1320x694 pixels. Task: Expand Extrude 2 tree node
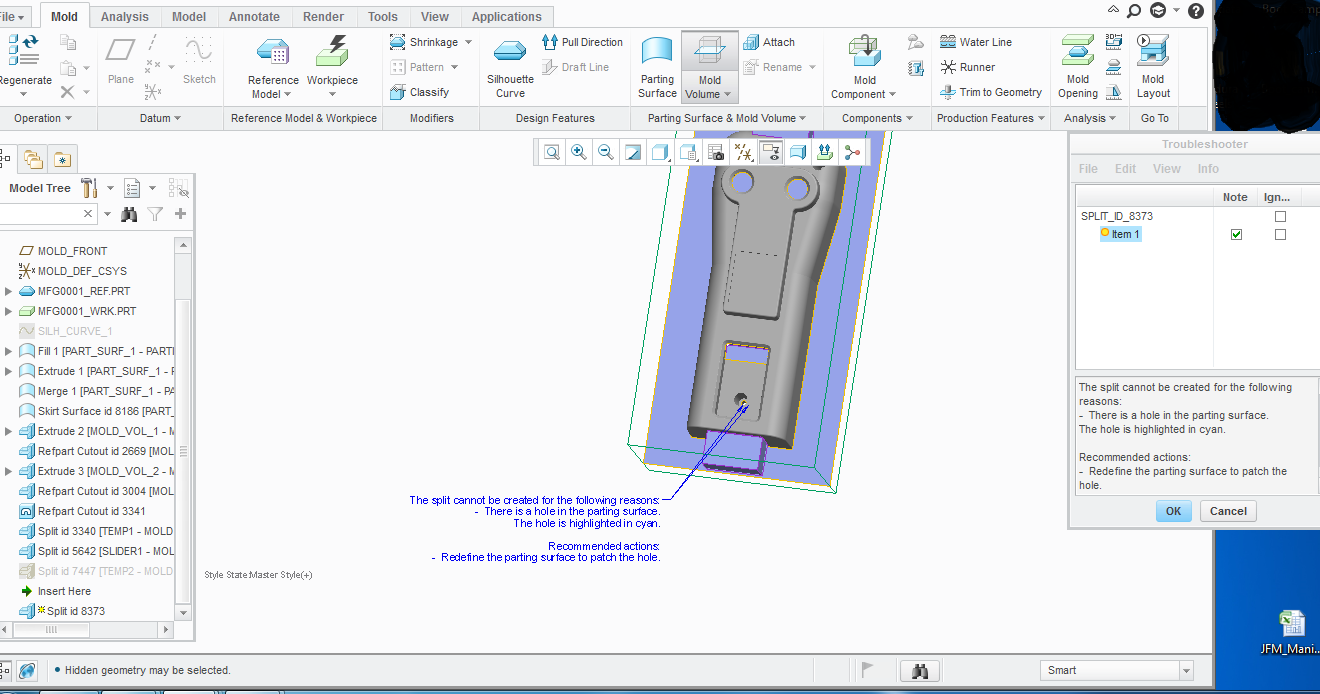coord(8,431)
